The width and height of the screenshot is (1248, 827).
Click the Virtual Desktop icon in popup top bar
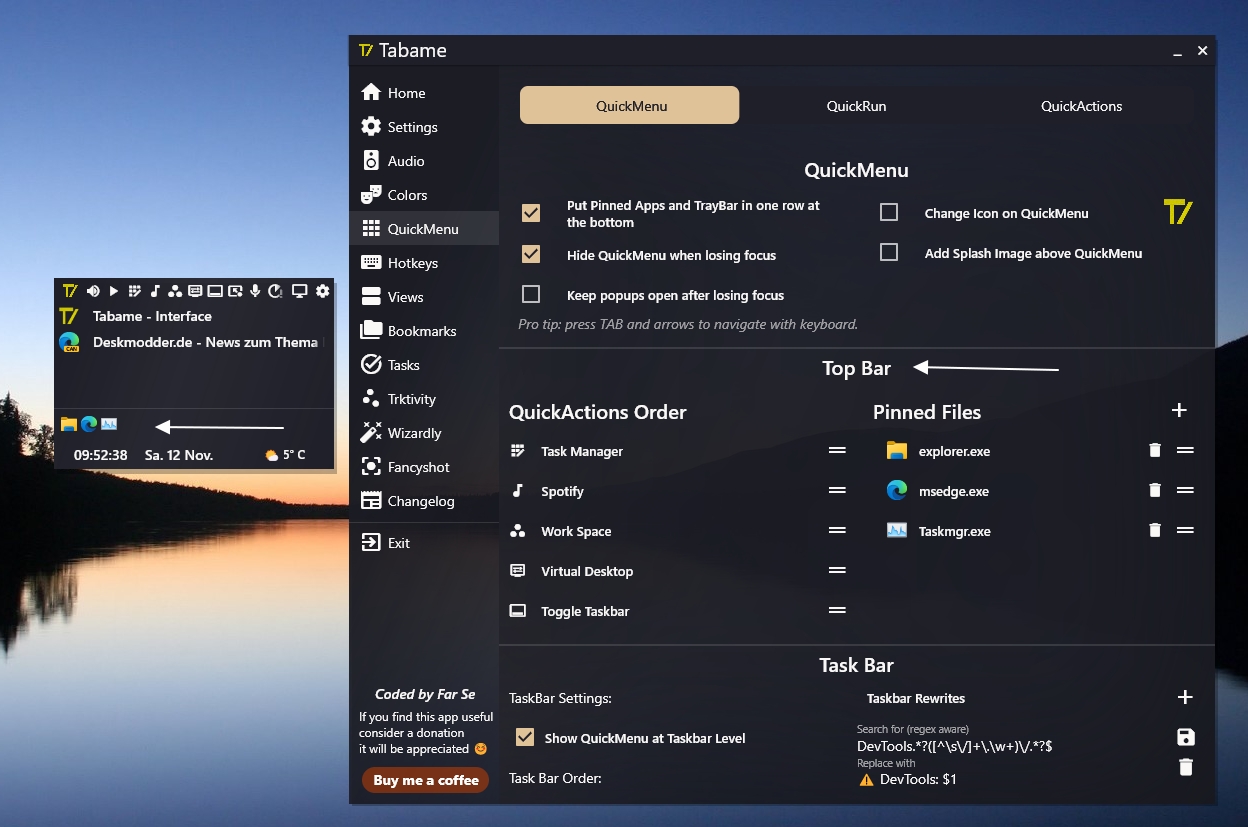pyautogui.click(x=195, y=291)
